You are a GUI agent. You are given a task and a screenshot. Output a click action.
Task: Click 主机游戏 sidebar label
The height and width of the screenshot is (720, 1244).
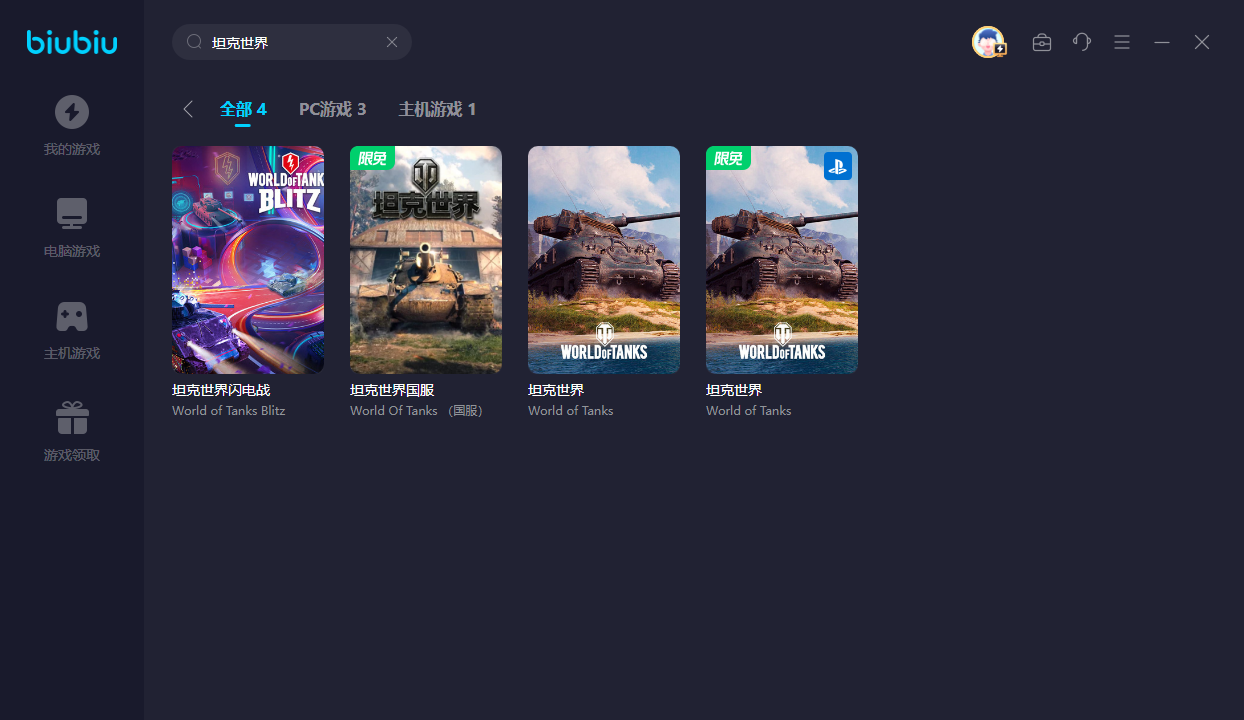tap(72, 353)
